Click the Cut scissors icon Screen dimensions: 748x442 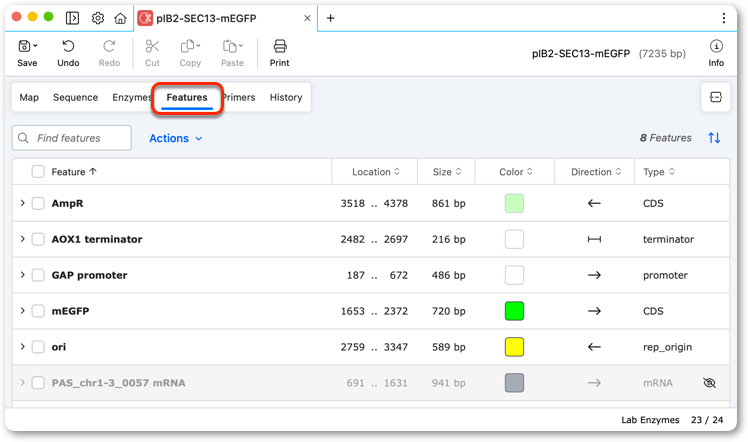click(x=152, y=46)
